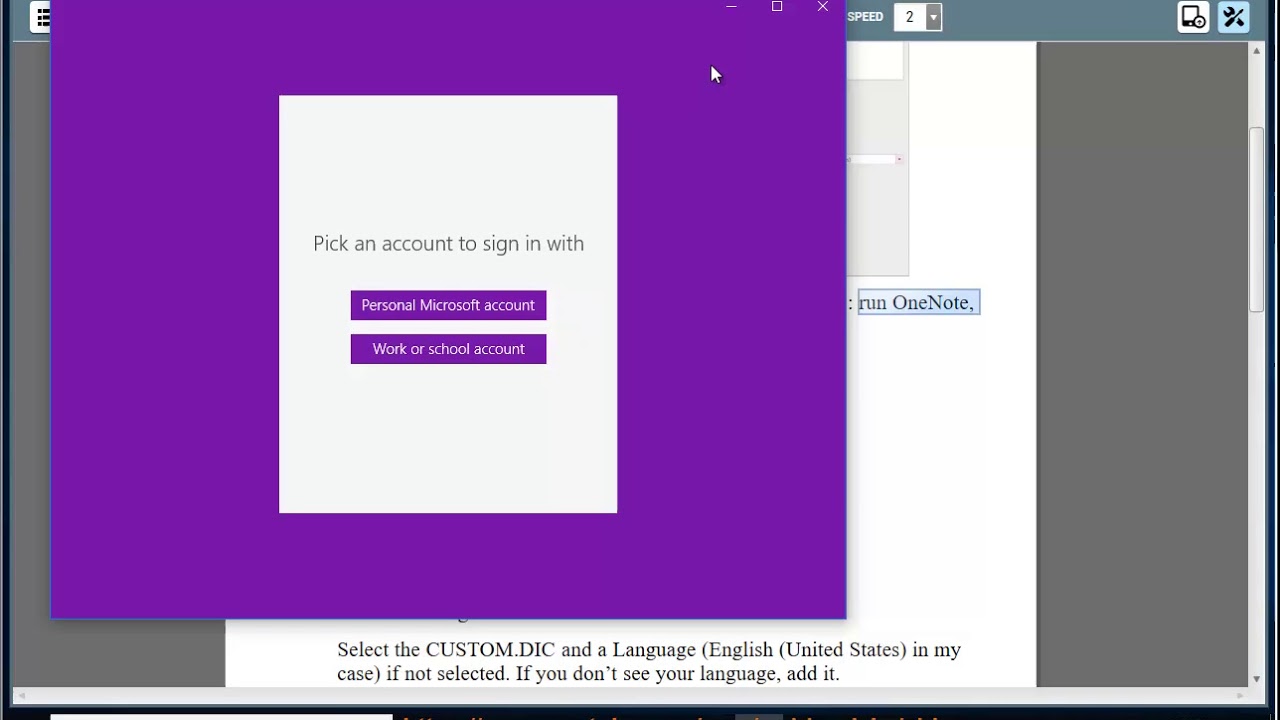Click the 'Select the CUSTOM.DIC' paragraph text
The image size is (1280, 720).
[649, 661]
